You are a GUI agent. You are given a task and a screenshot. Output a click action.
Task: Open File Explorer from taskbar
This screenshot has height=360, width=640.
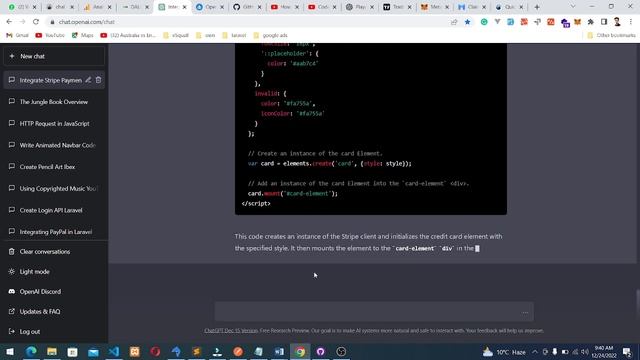[52, 351]
